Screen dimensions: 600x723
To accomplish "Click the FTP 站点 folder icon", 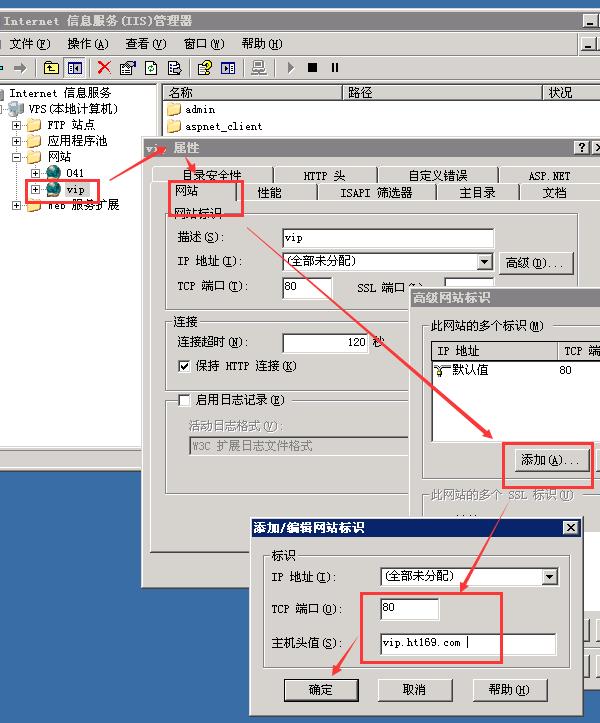I will (34, 125).
